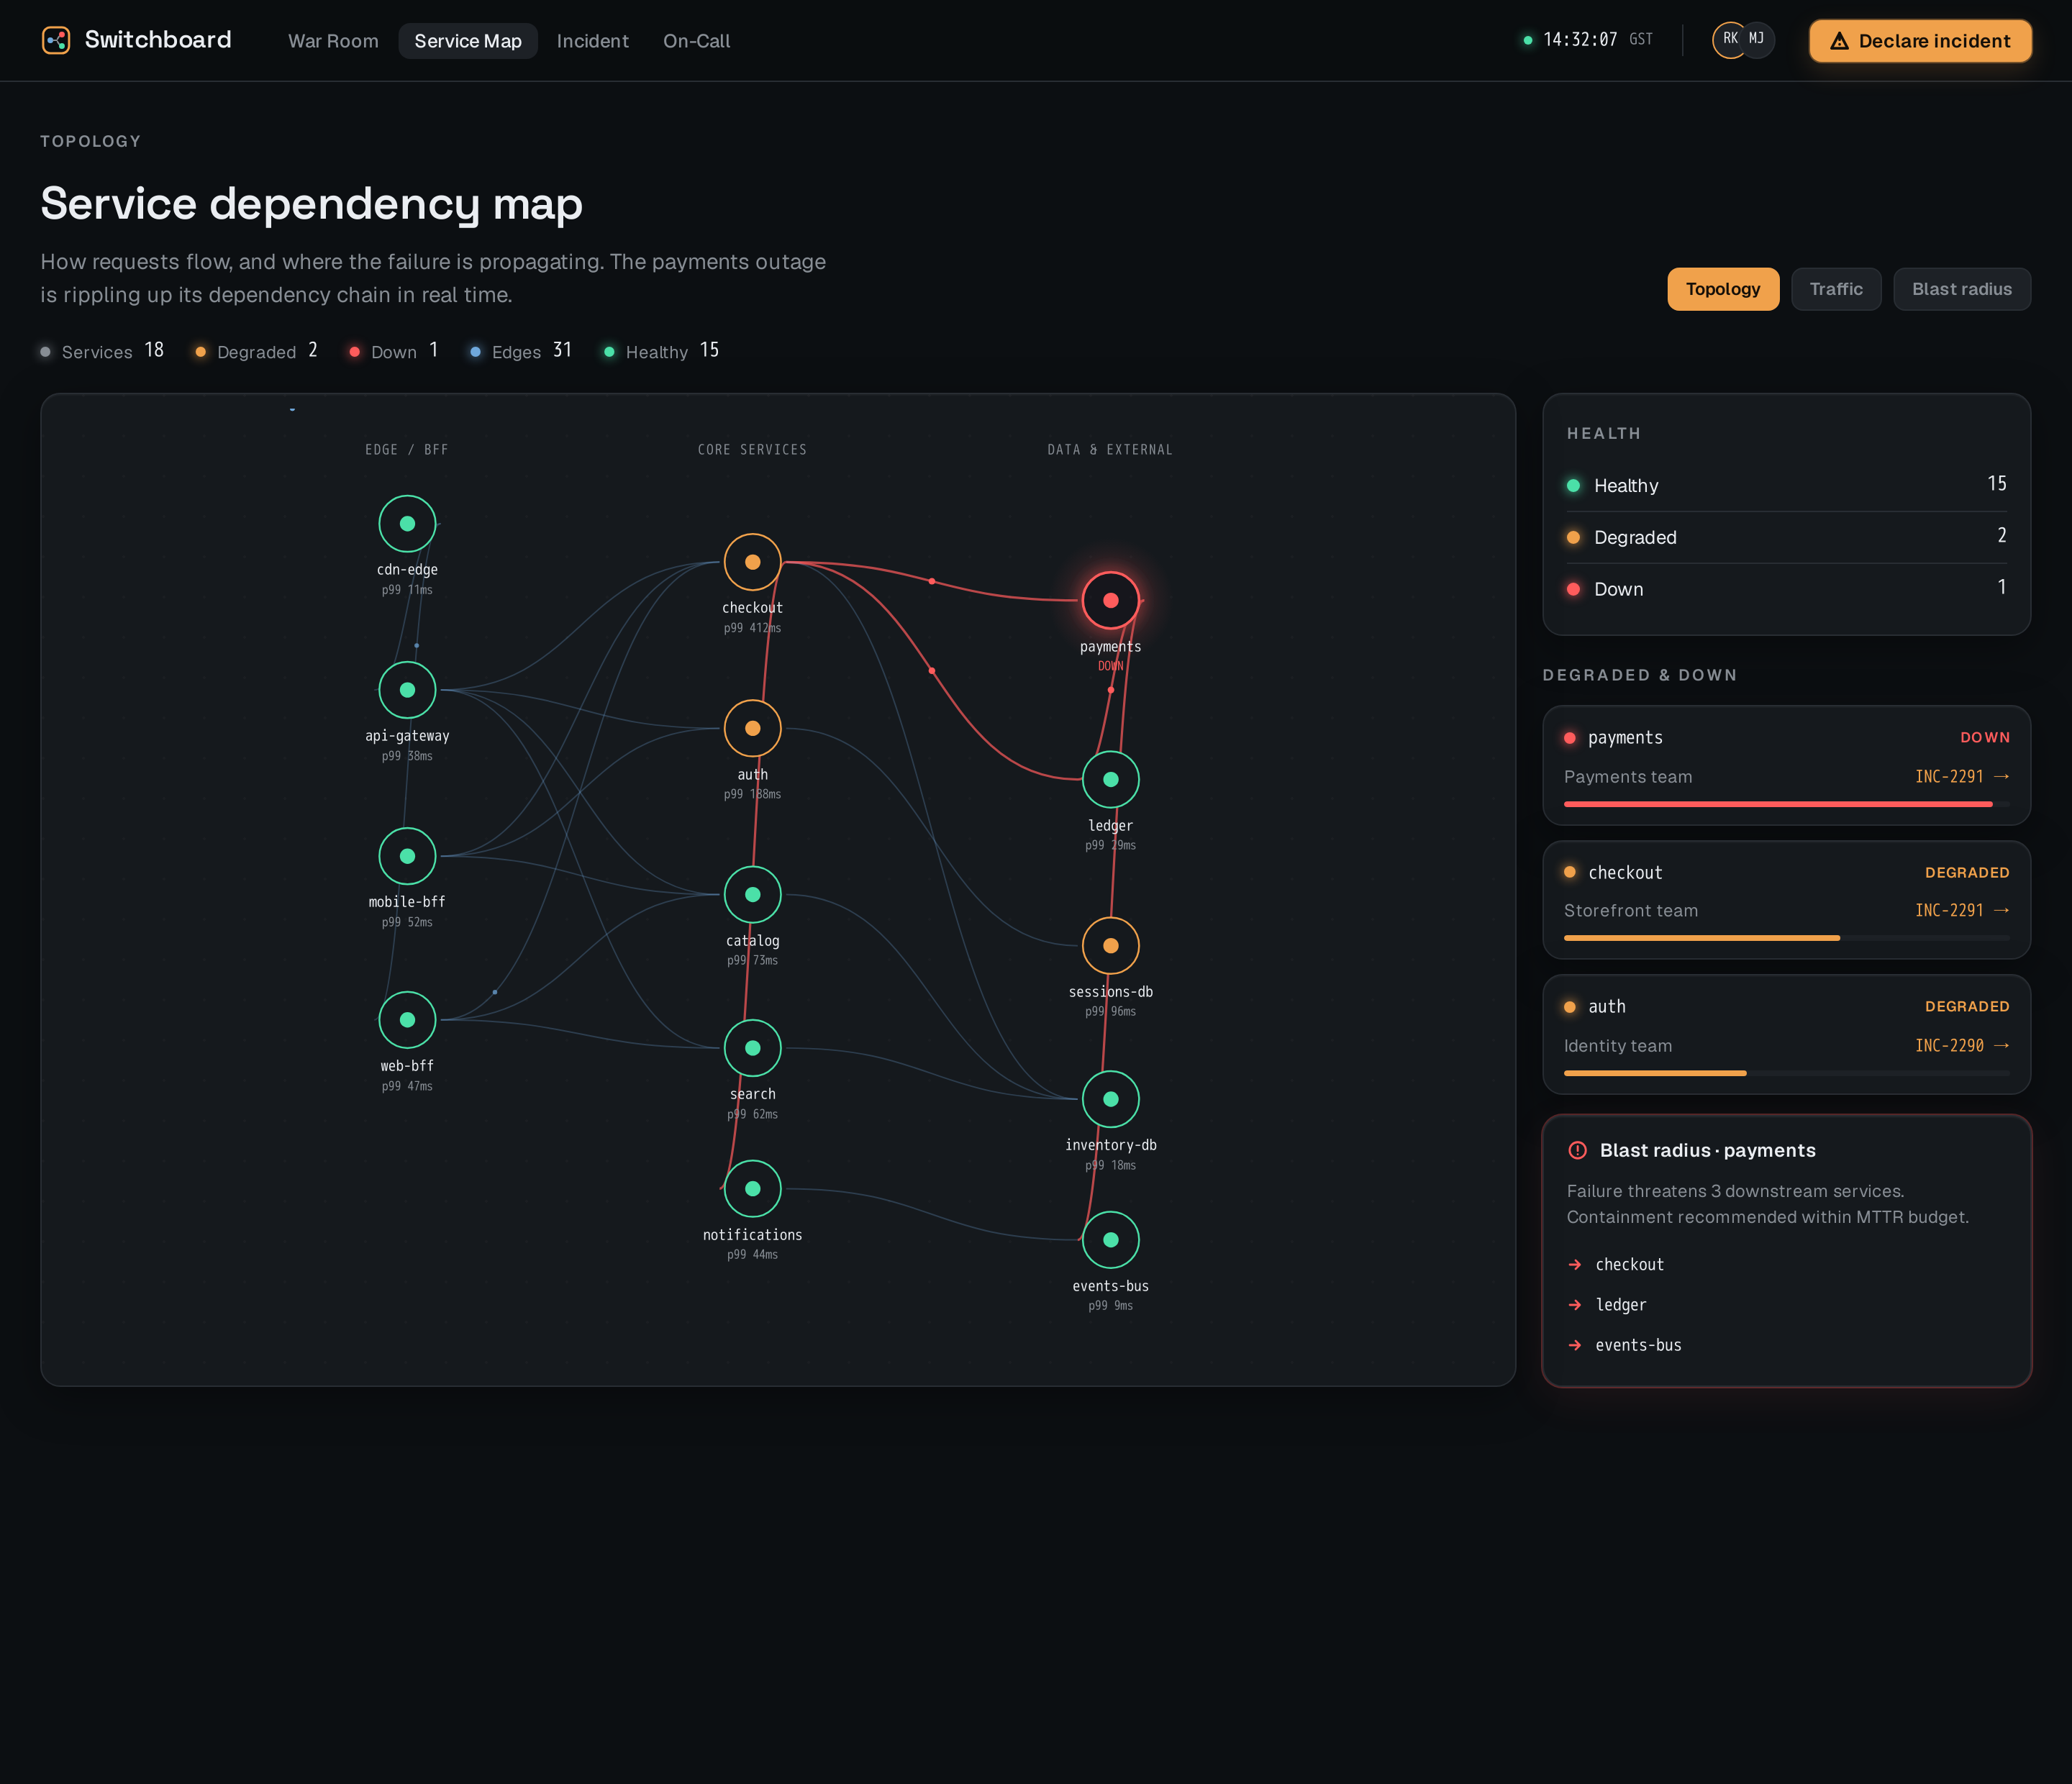Open the Service Map tab
This screenshot has height=1784, width=2072.
(468, 41)
